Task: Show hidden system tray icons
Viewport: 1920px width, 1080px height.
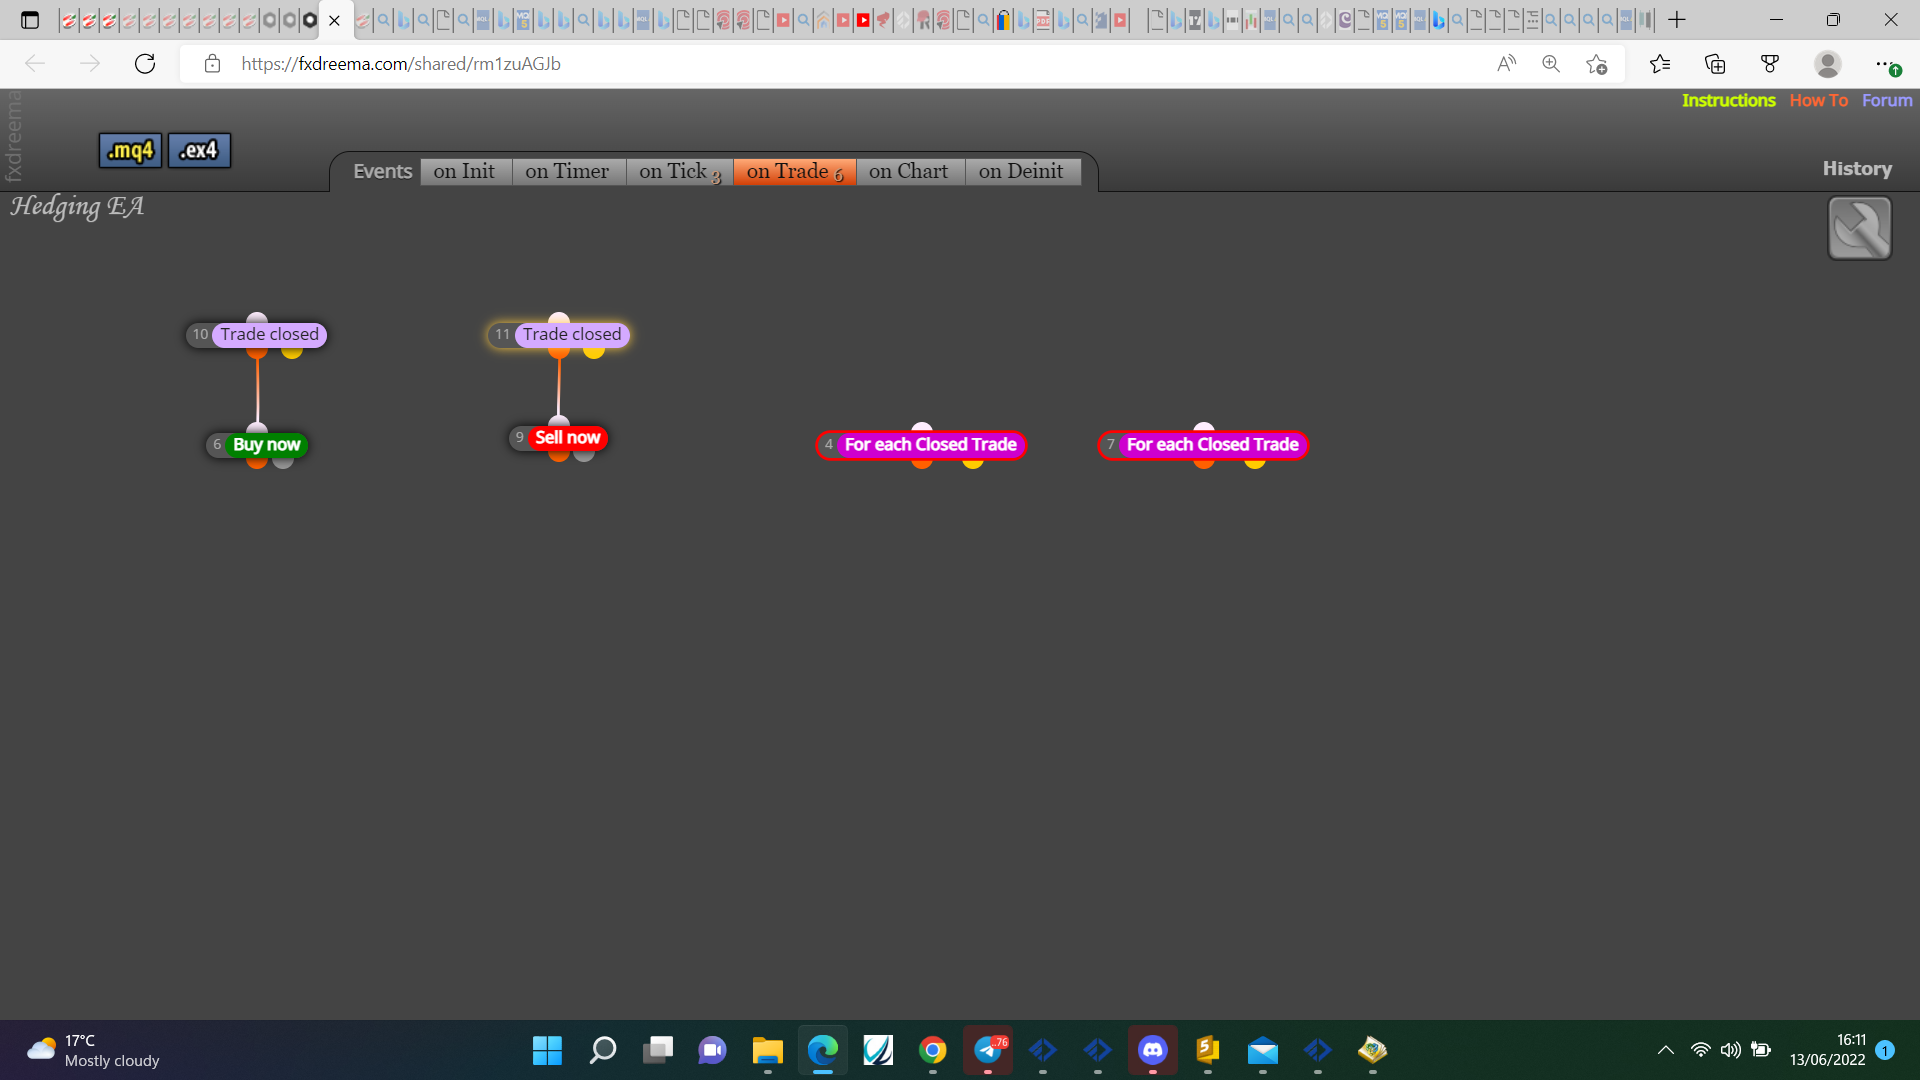Action: click(x=1665, y=1050)
